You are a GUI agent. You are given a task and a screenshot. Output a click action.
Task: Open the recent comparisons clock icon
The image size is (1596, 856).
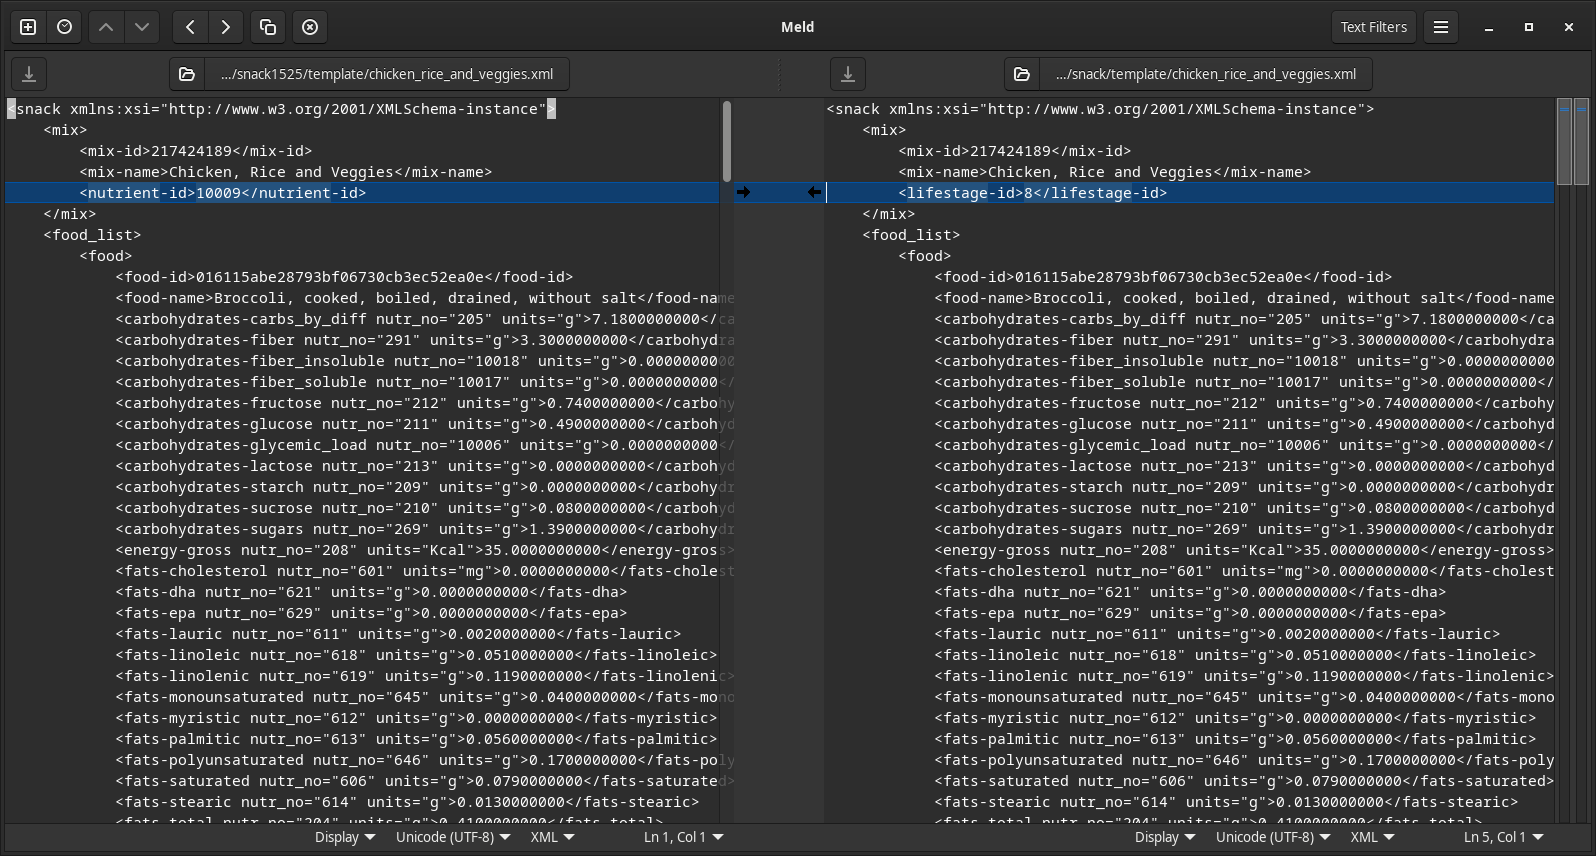click(65, 27)
